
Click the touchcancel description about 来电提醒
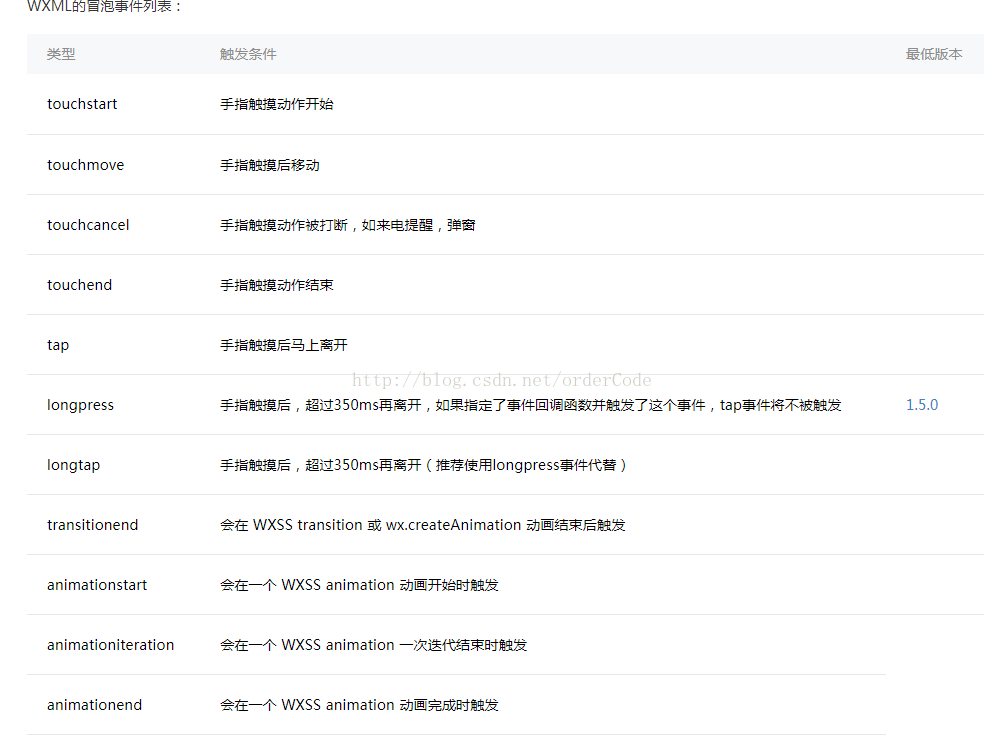point(348,225)
